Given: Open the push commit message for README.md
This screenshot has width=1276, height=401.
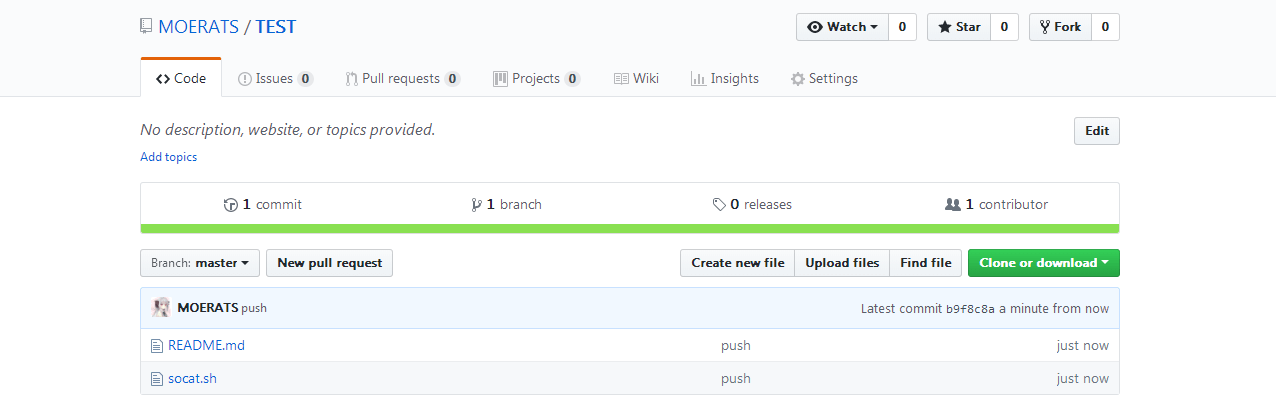Looking at the screenshot, I should point(736,346).
